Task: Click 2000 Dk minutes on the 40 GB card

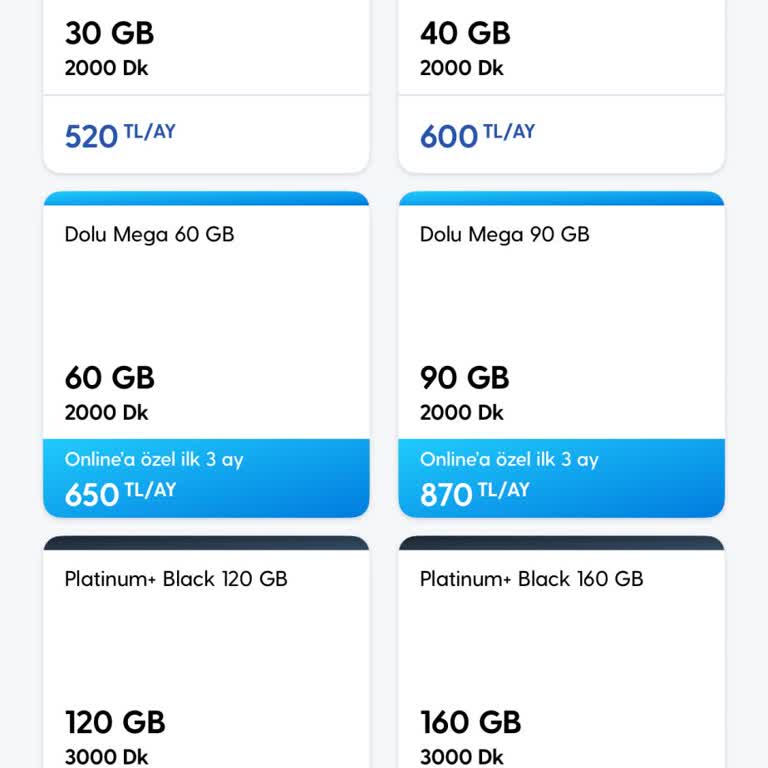Action: click(461, 68)
